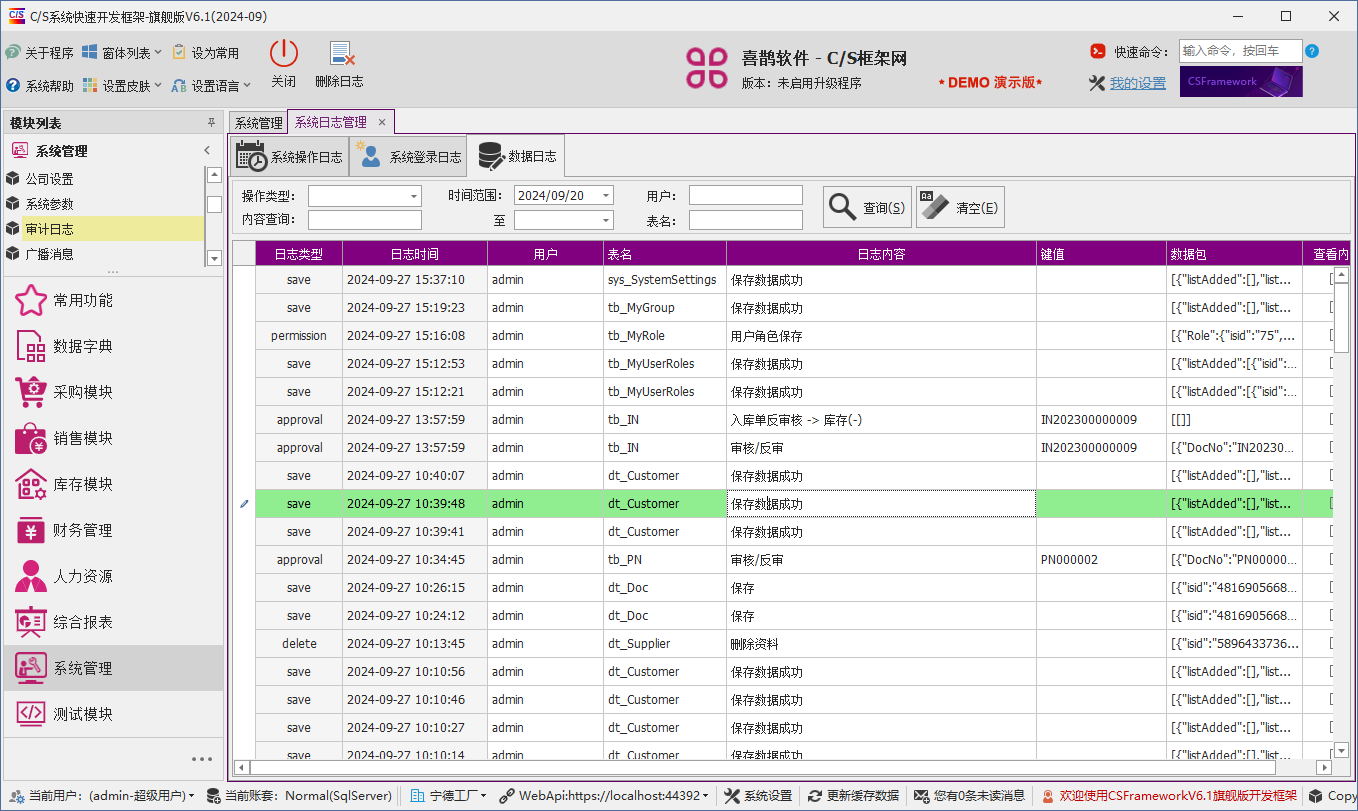The height and width of the screenshot is (811, 1358).
Task: Click the sidebar overflow dots button
Action: tap(202, 759)
